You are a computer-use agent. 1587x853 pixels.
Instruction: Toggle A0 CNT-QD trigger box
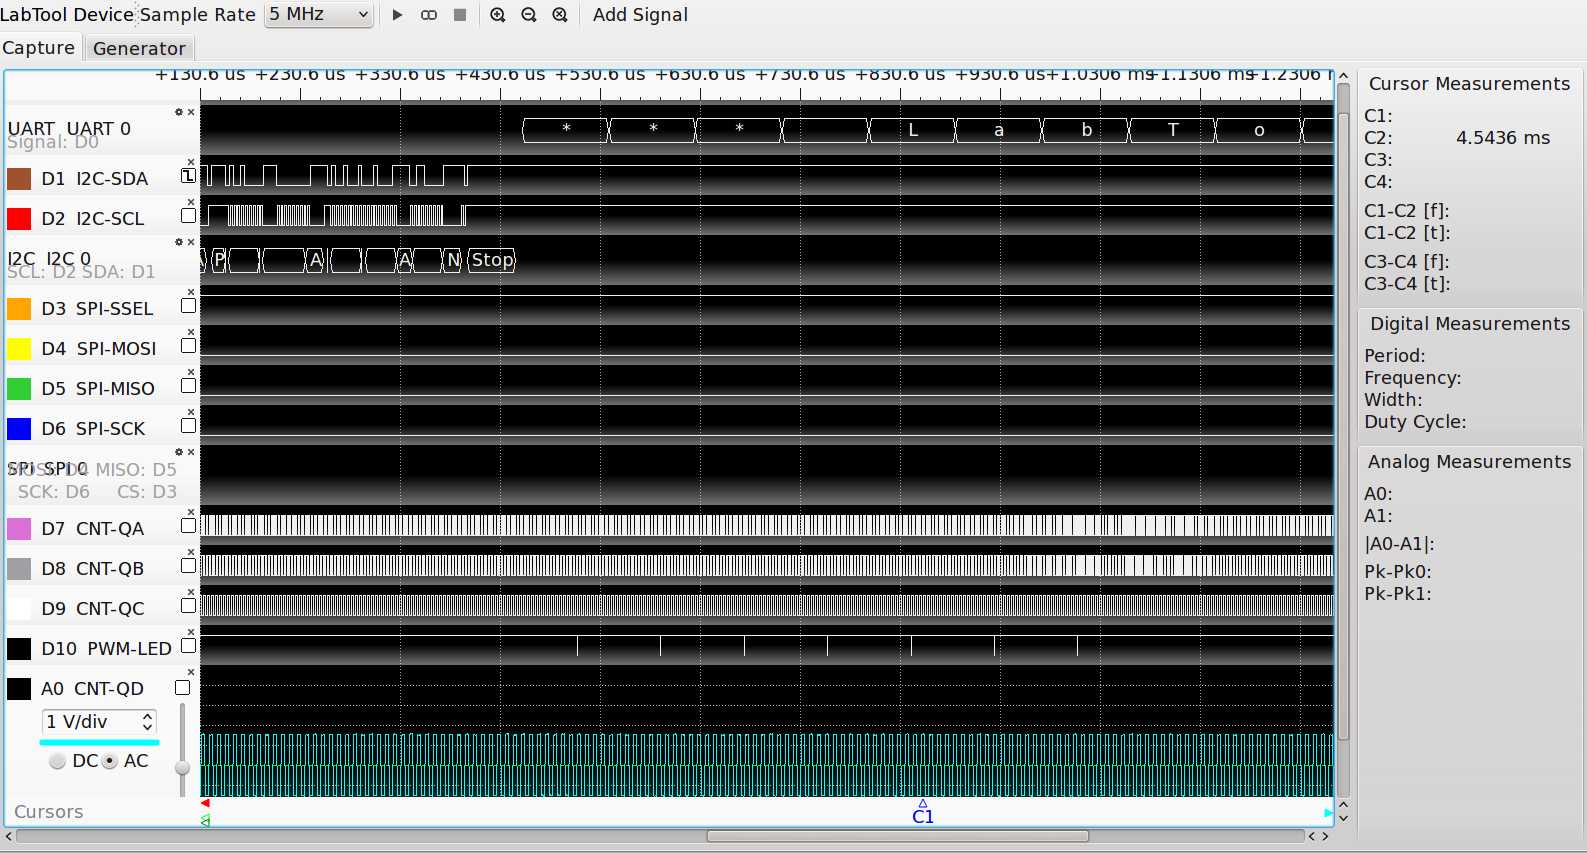(x=182, y=688)
